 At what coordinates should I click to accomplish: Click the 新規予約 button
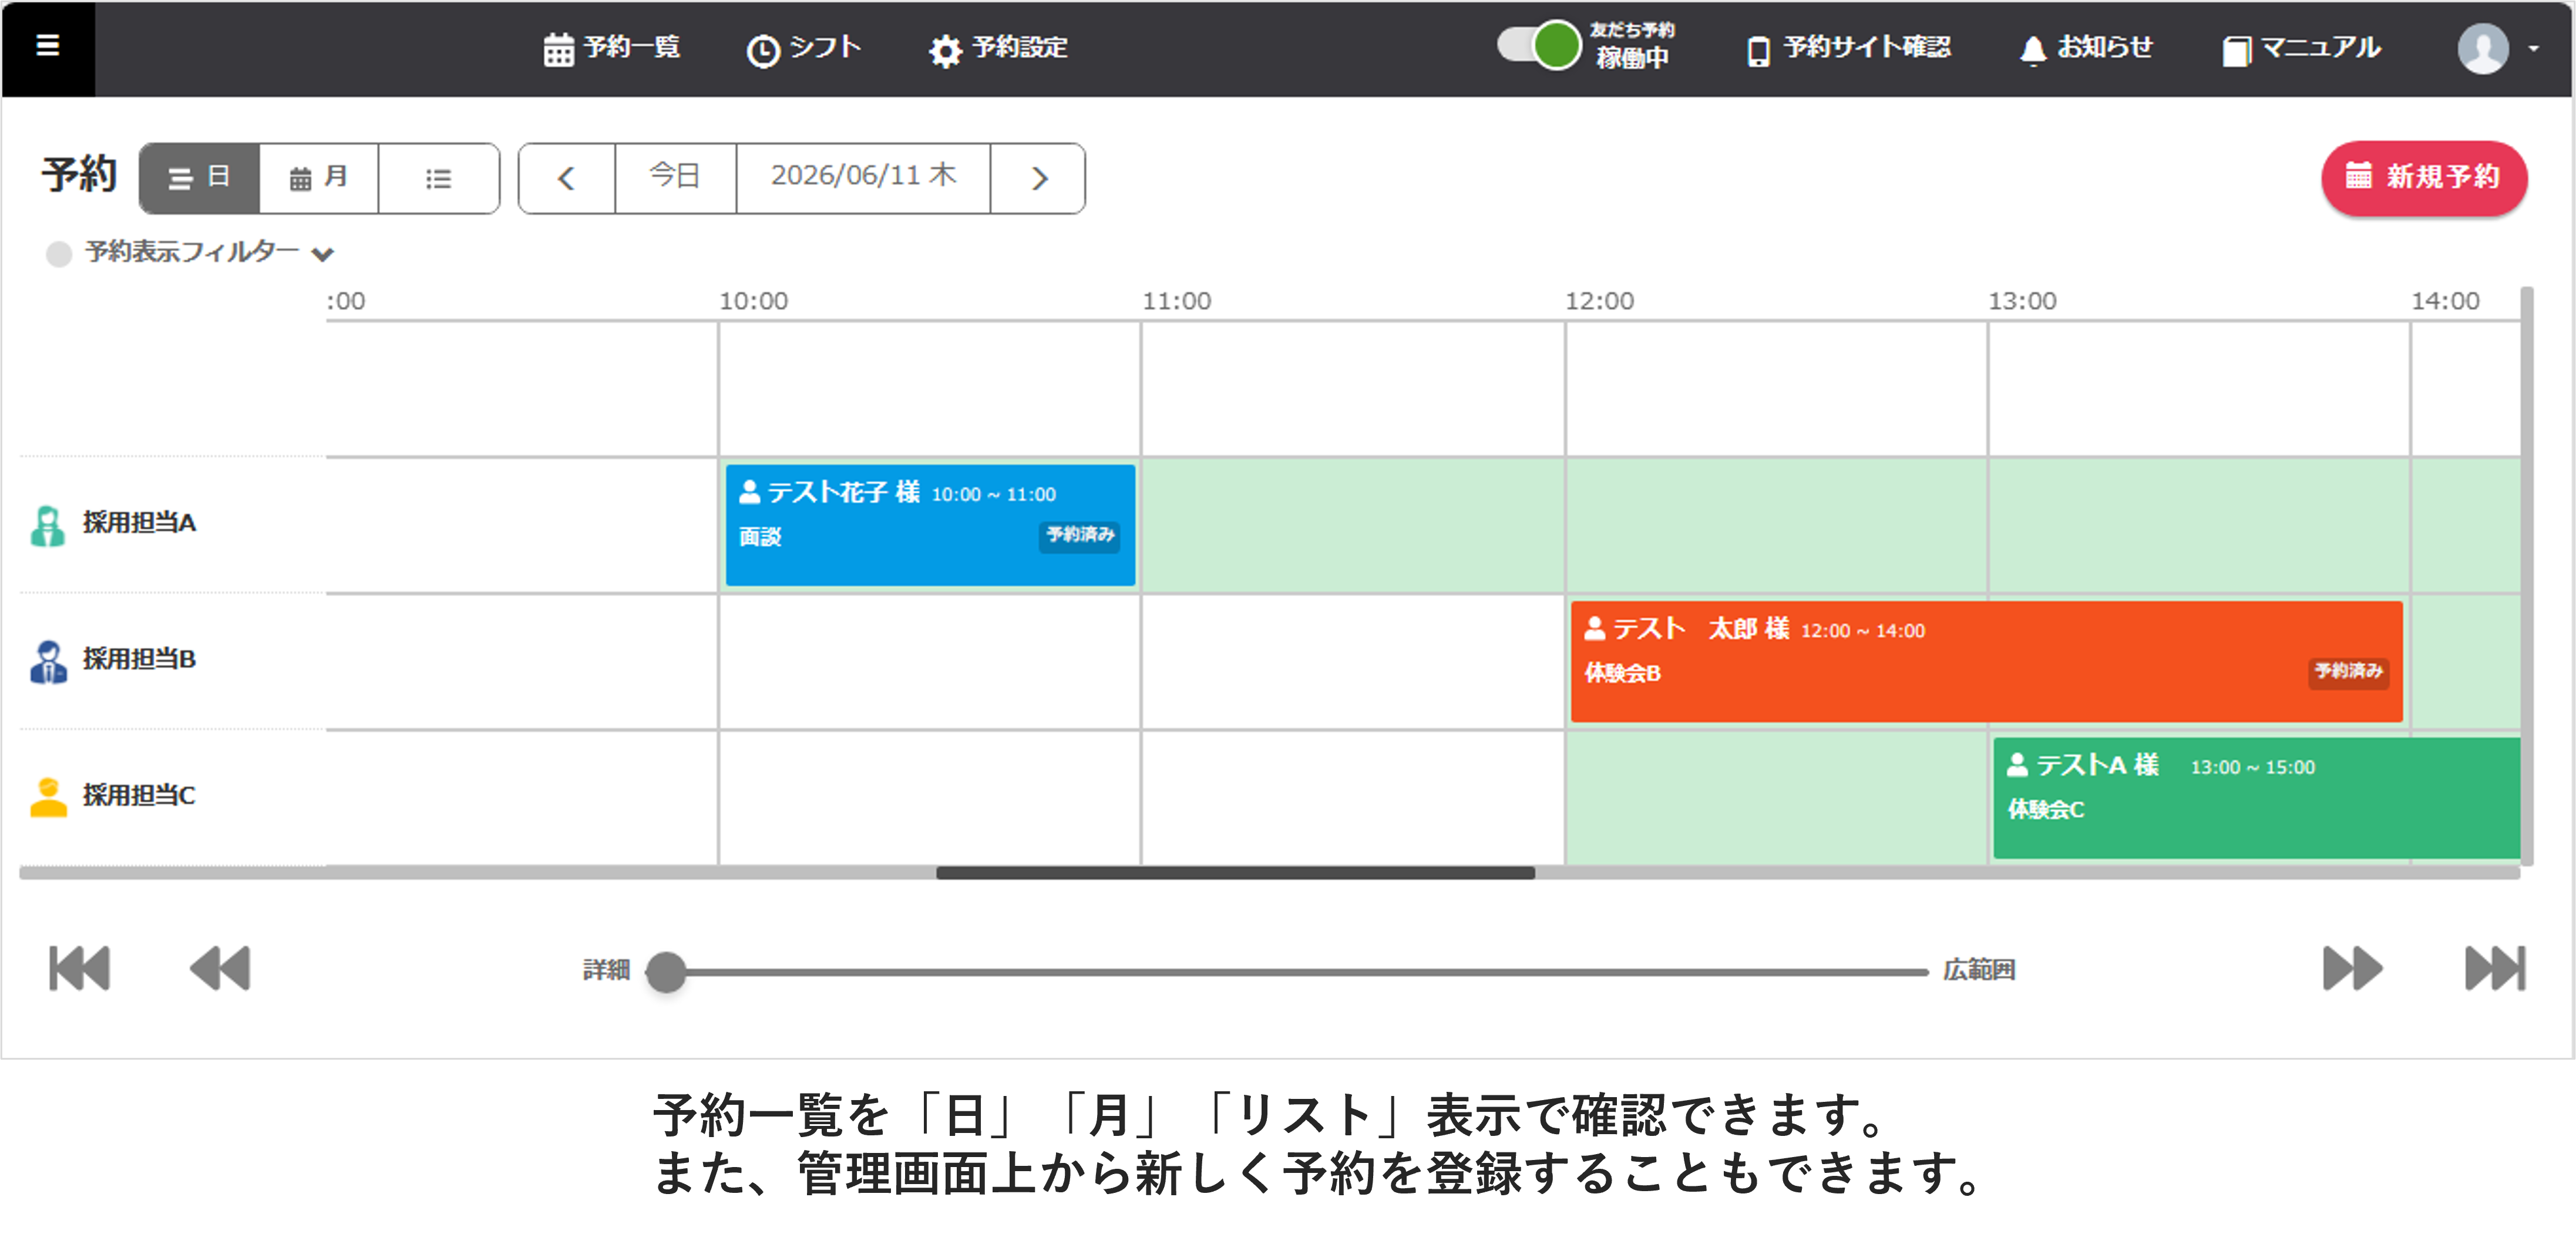click(x=2424, y=178)
